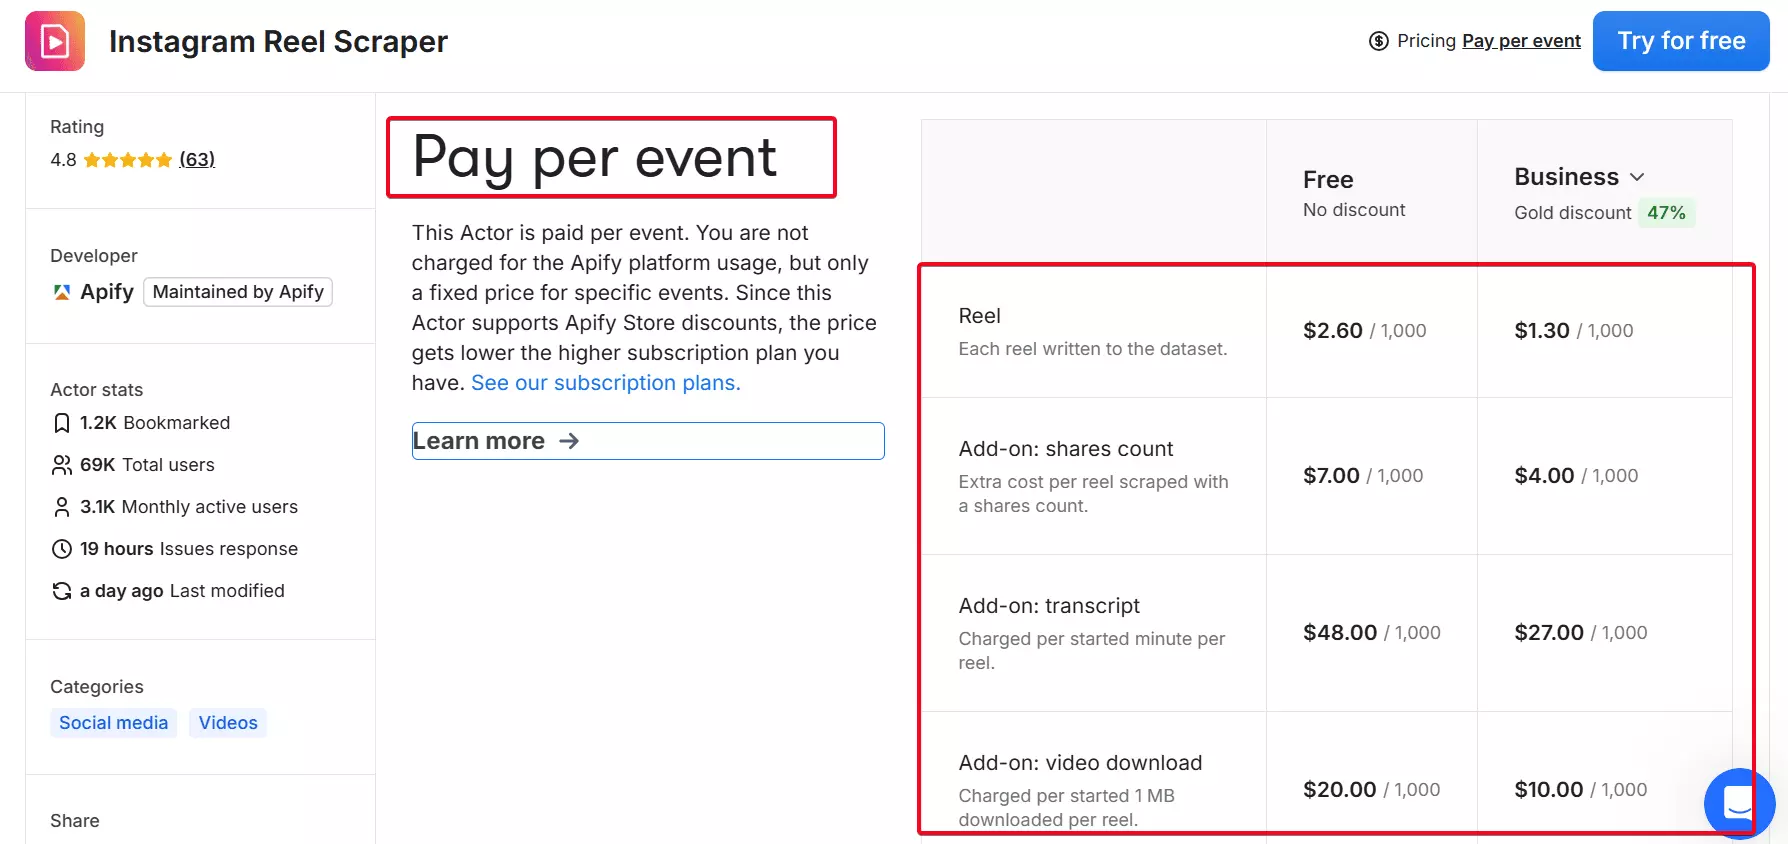1788x844 pixels.
Task: Click the refresh icon for Last modified
Action: click(x=61, y=591)
